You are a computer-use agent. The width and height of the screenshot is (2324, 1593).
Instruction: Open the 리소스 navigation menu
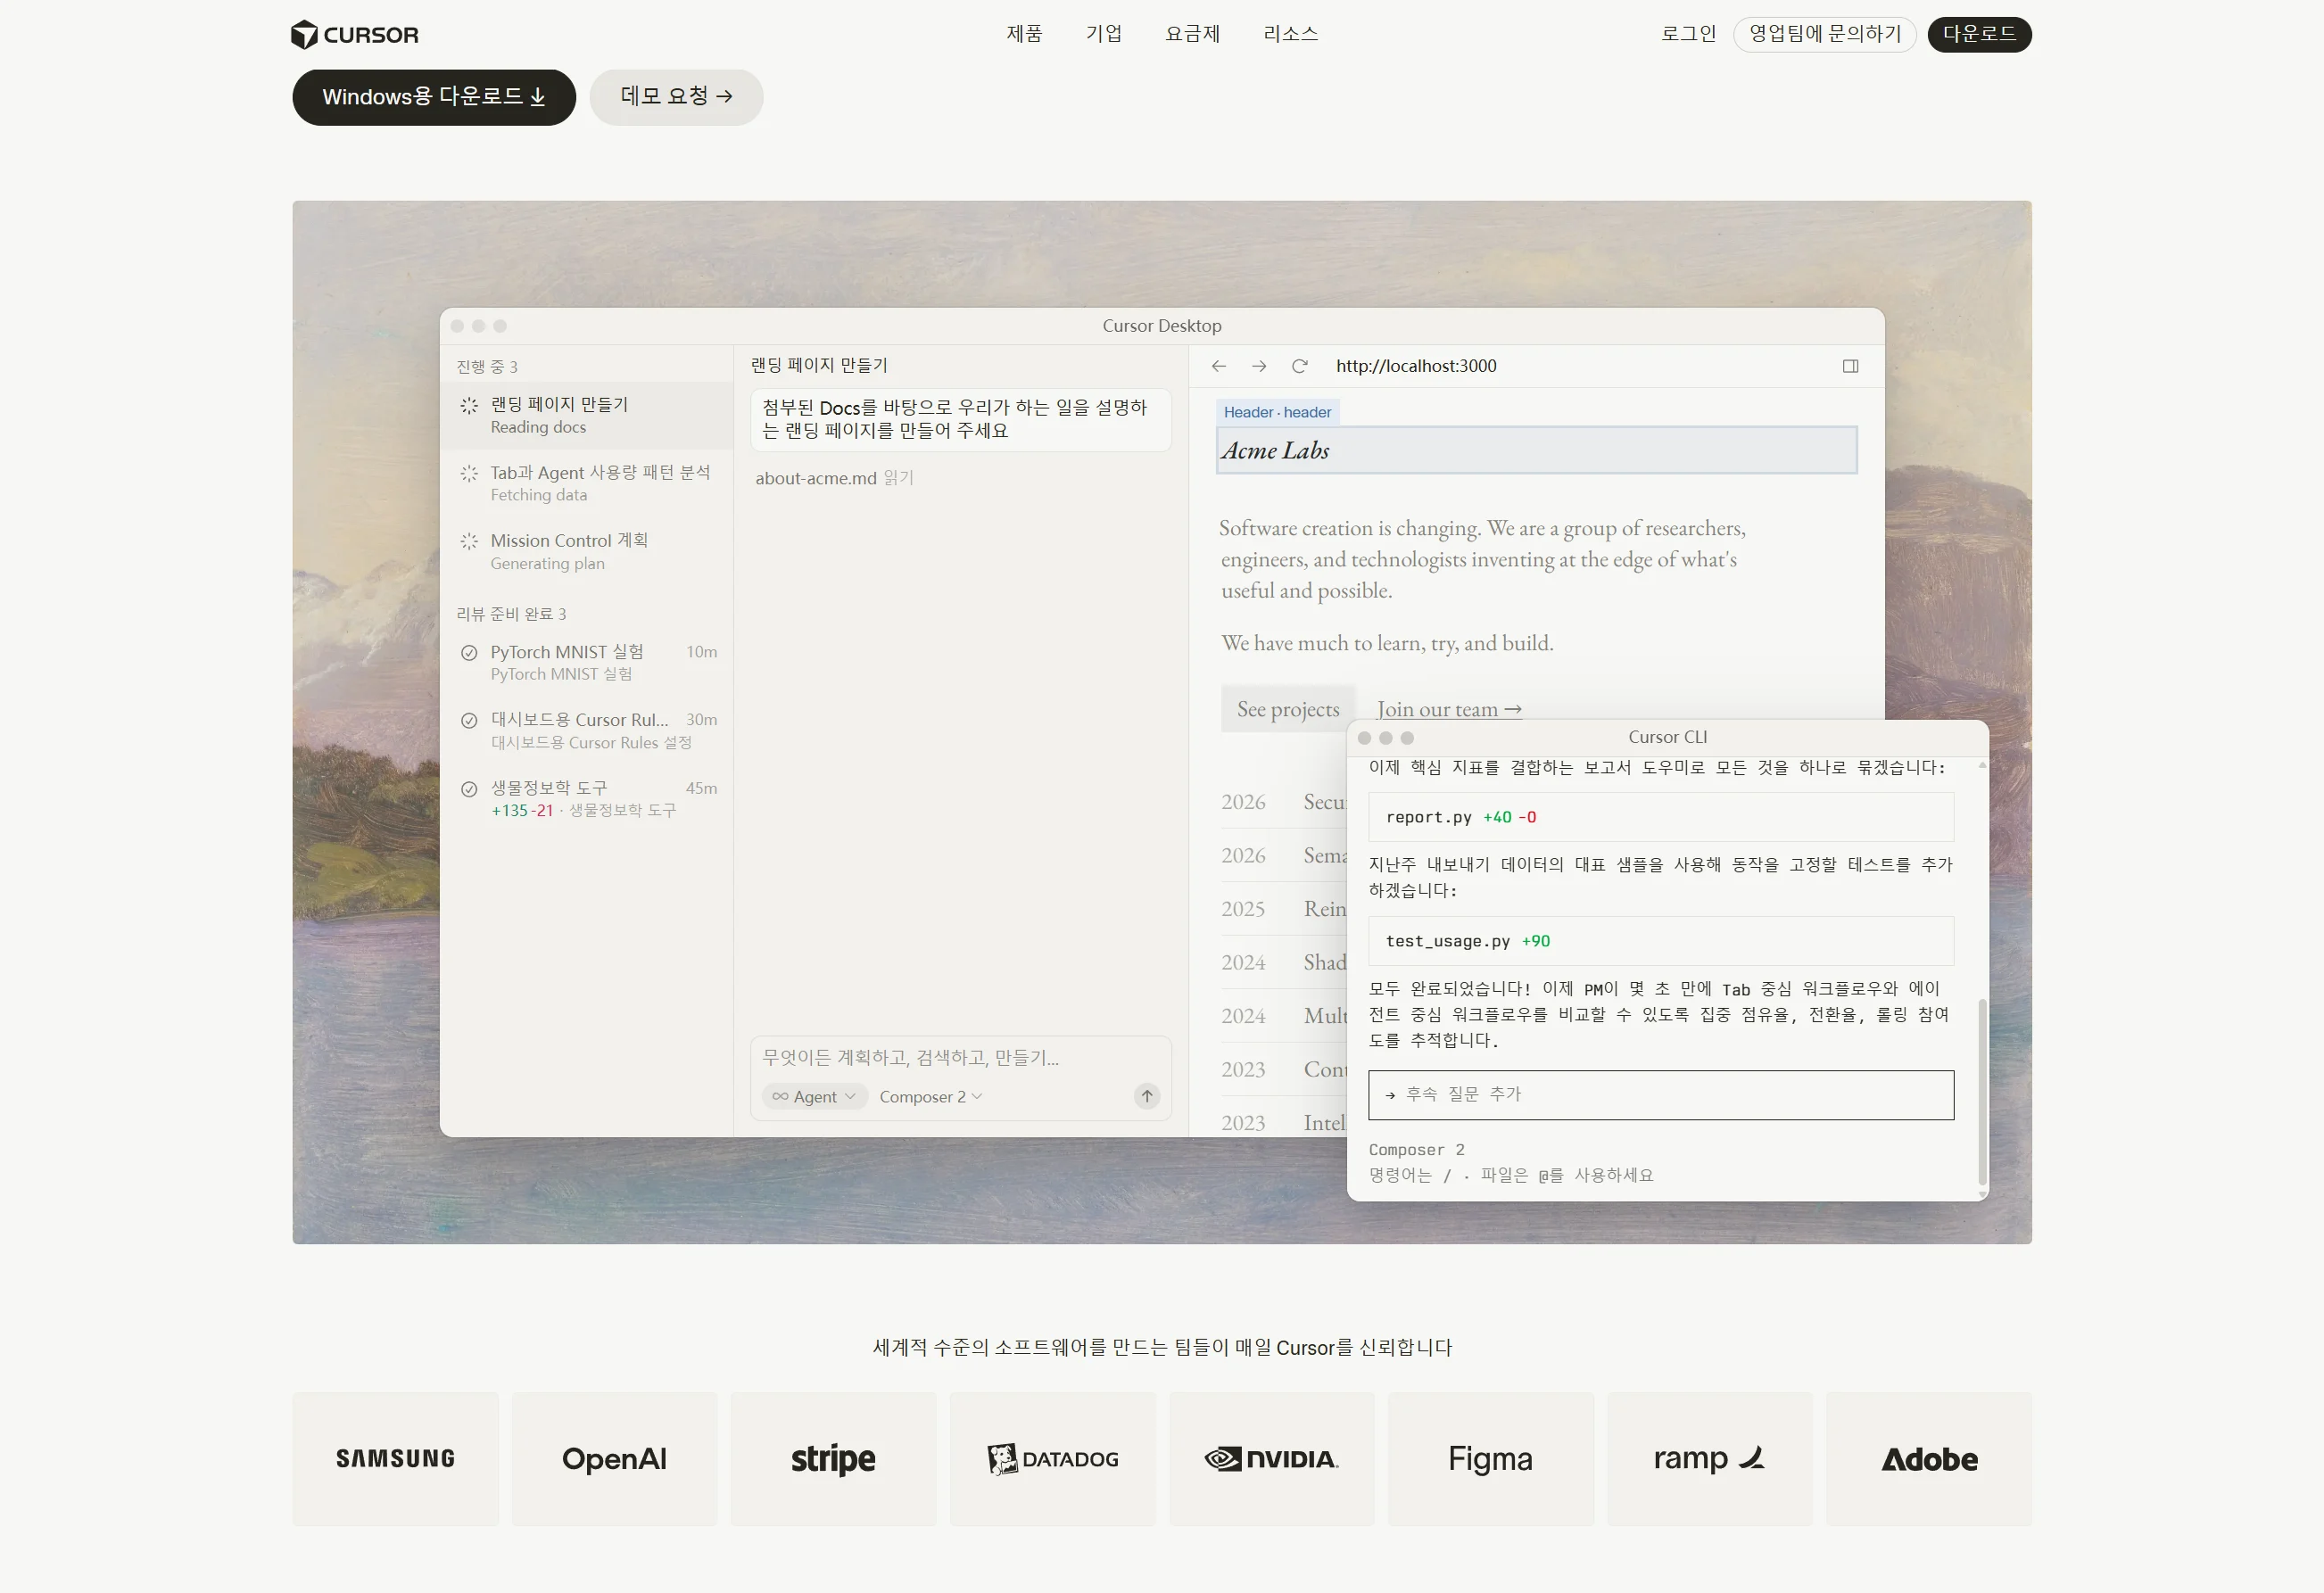coord(1291,34)
